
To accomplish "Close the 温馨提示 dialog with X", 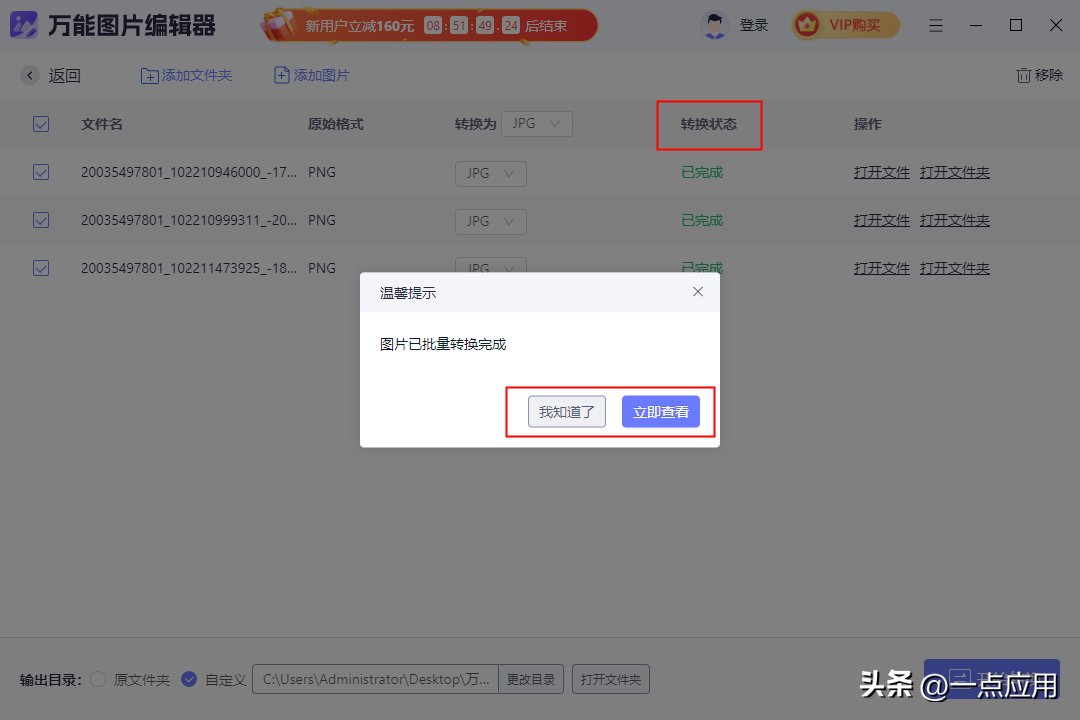I will coord(698,292).
